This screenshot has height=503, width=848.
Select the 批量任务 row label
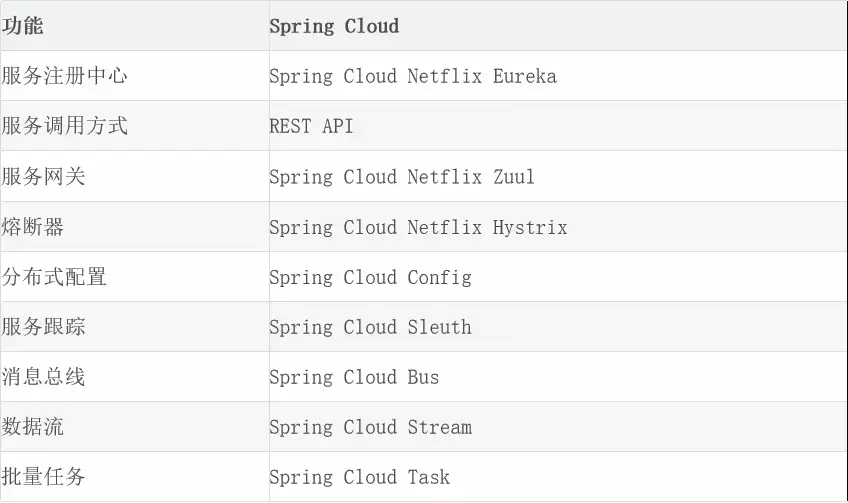(43, 476)
